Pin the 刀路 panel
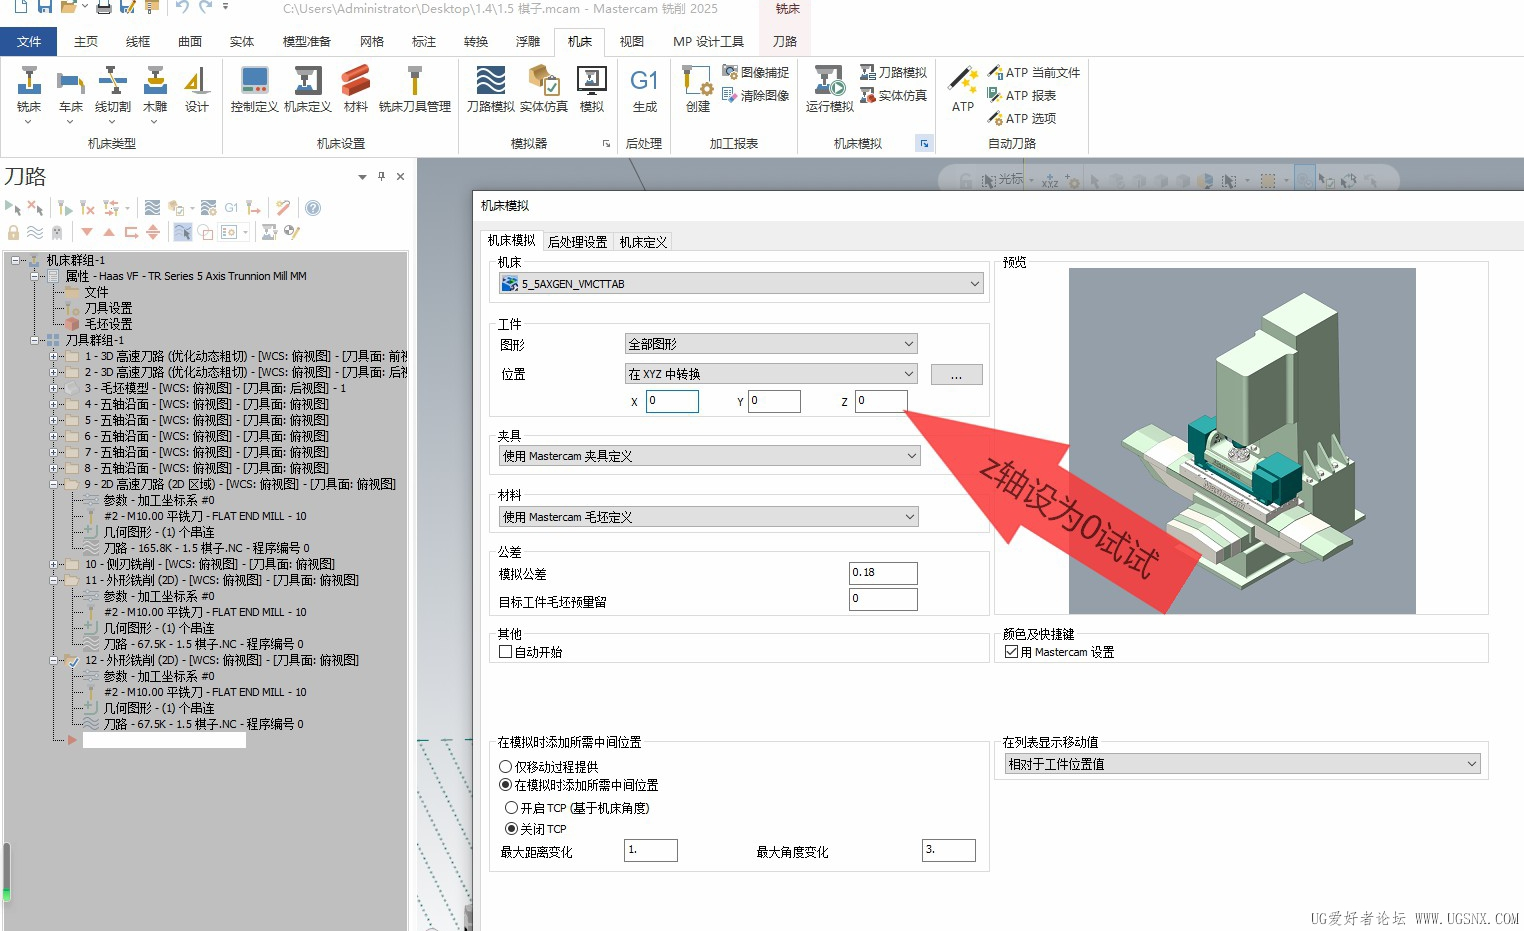Image resolution: width=1524 pixels, height=931 pixels. click(x=381, y=176)
